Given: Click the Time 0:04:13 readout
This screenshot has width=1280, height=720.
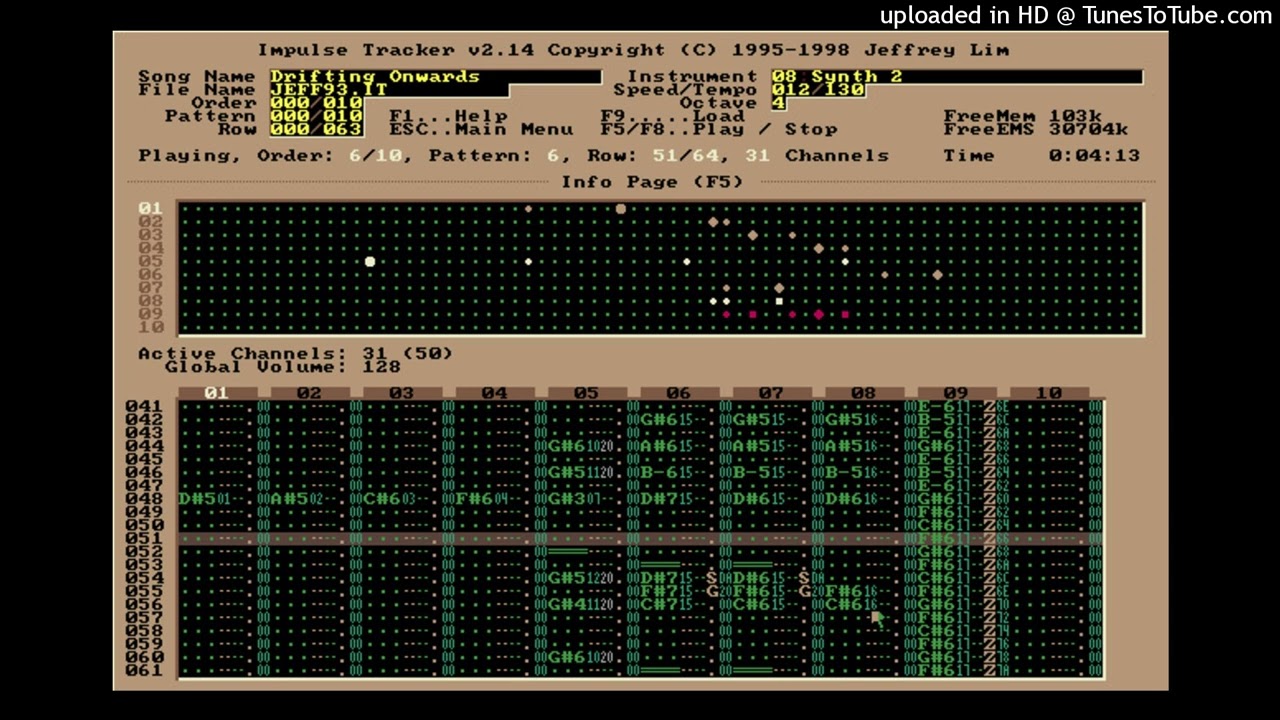Looking at the screenshot, I should (1041, 155).
